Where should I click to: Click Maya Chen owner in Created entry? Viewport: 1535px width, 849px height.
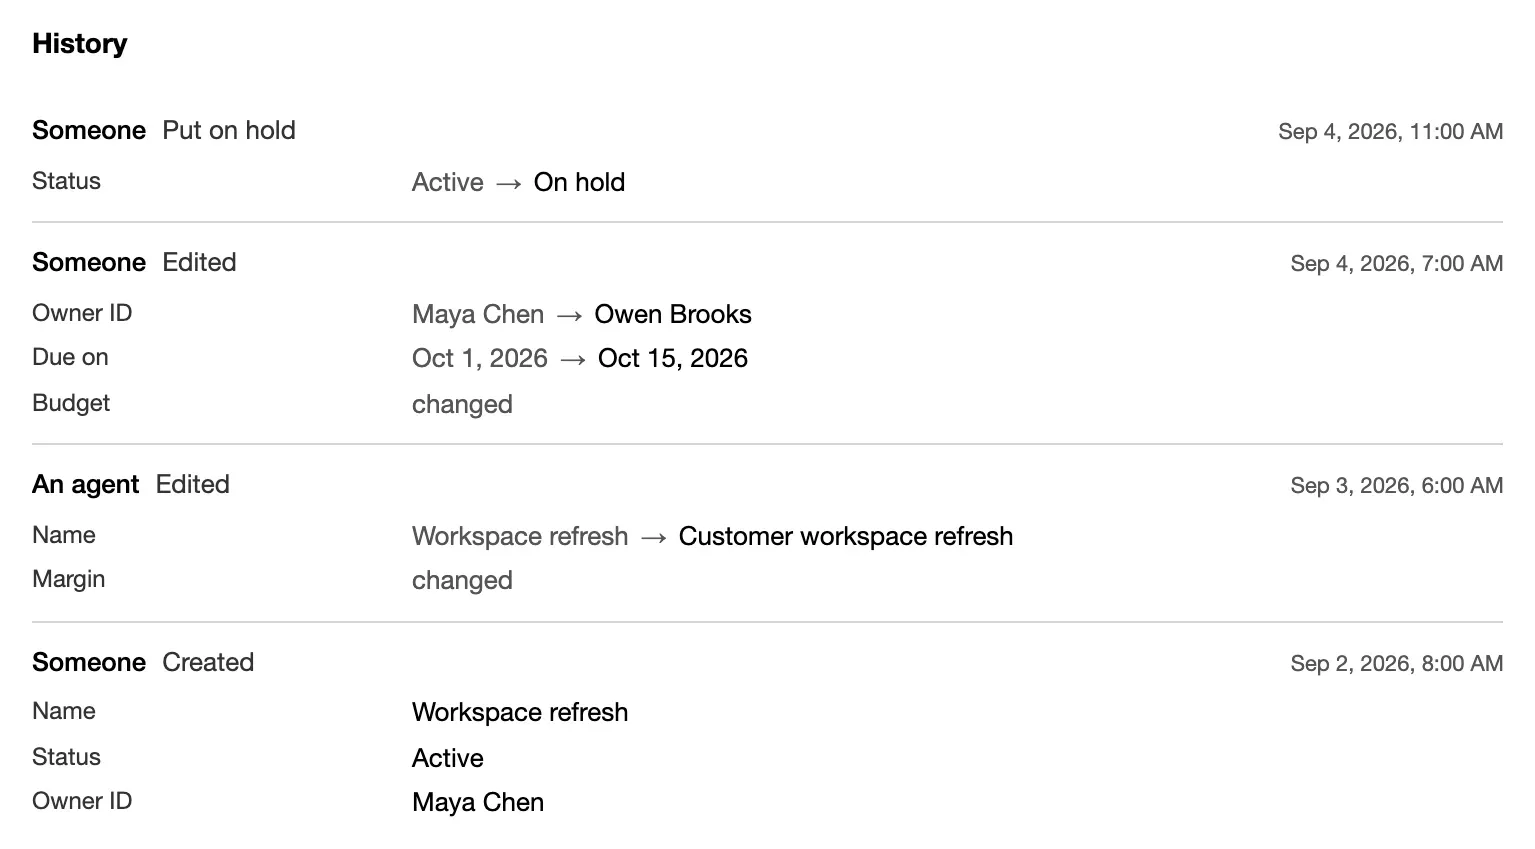478,802
